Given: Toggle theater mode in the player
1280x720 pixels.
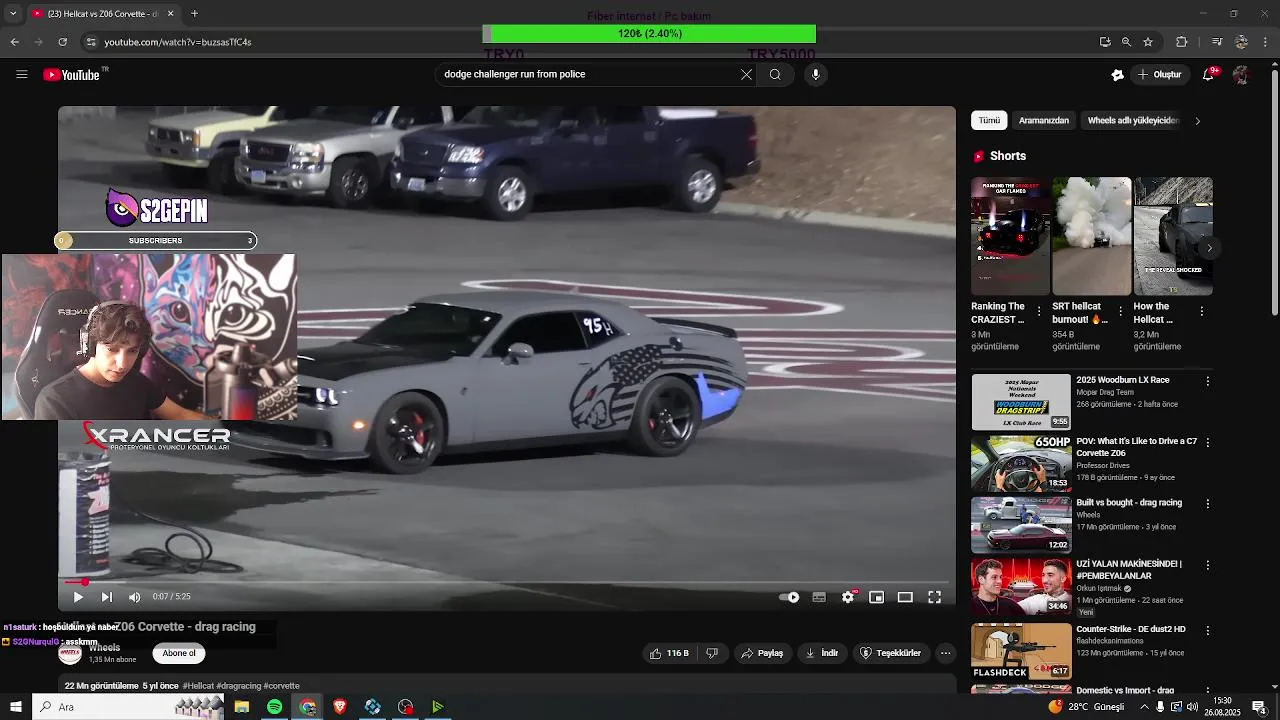Looking at the screenshot, I should pyautogui.click(x=905, y=597).
